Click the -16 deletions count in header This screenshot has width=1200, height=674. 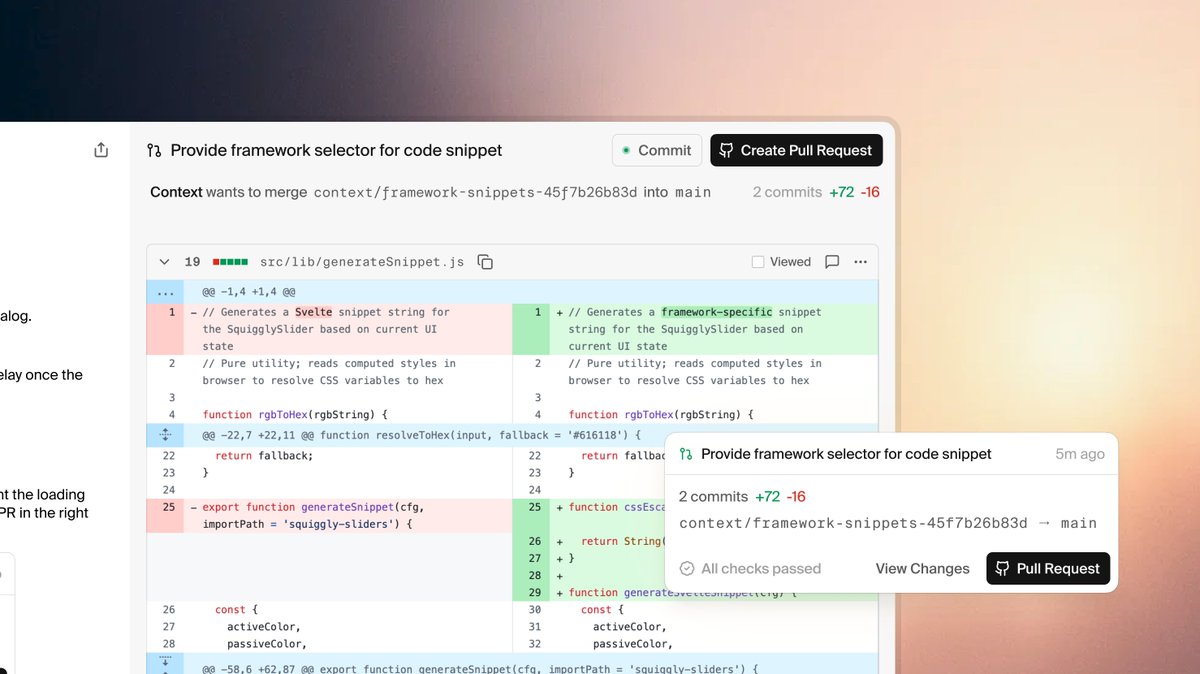tap(870, 192)
